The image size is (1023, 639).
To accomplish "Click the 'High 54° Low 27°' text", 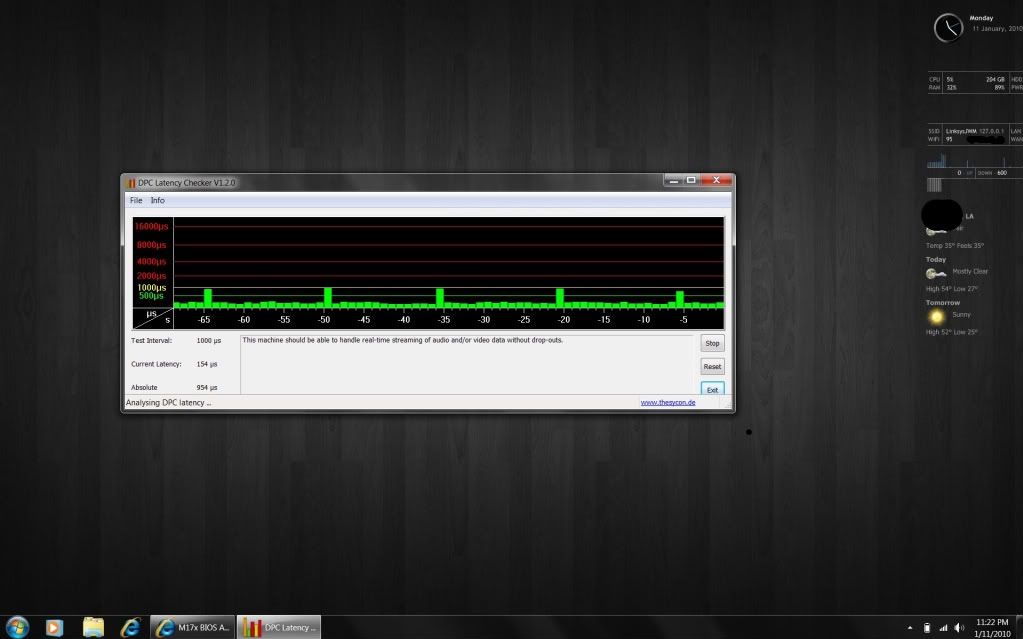I will point(951,288).
